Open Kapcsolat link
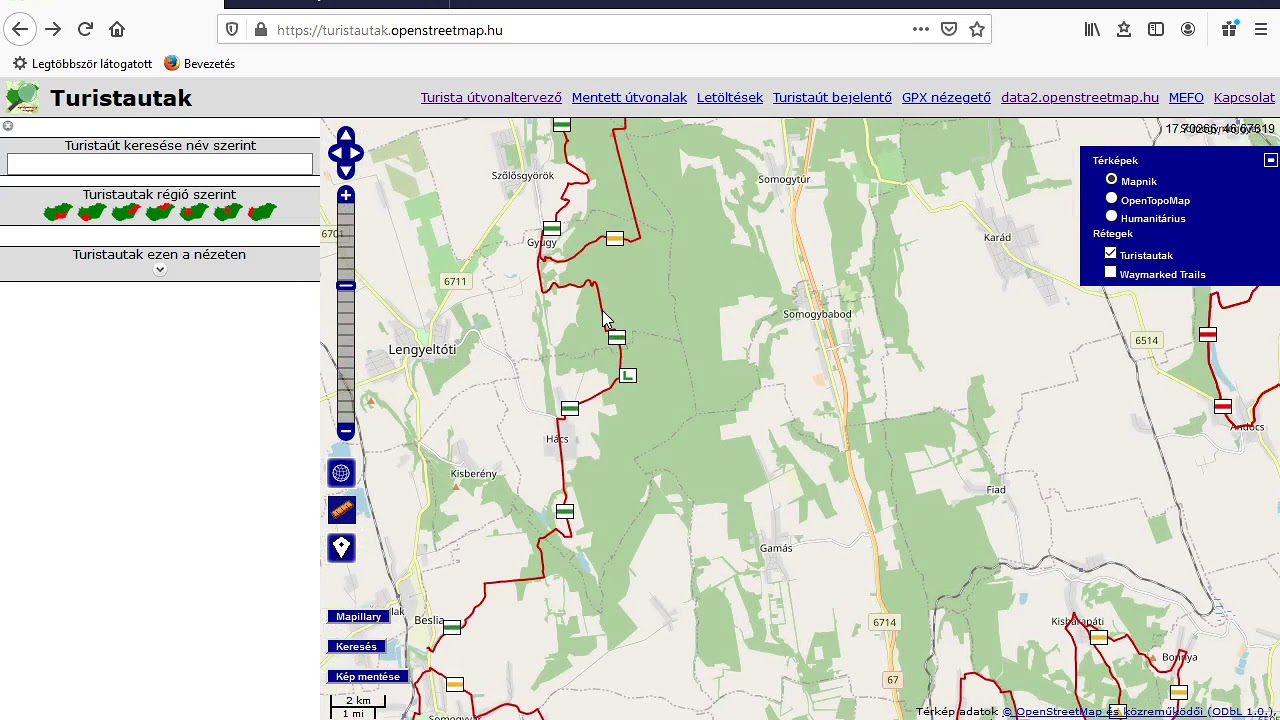The height and width of the screenshot is (720, 1280). tap(1244, 97)
